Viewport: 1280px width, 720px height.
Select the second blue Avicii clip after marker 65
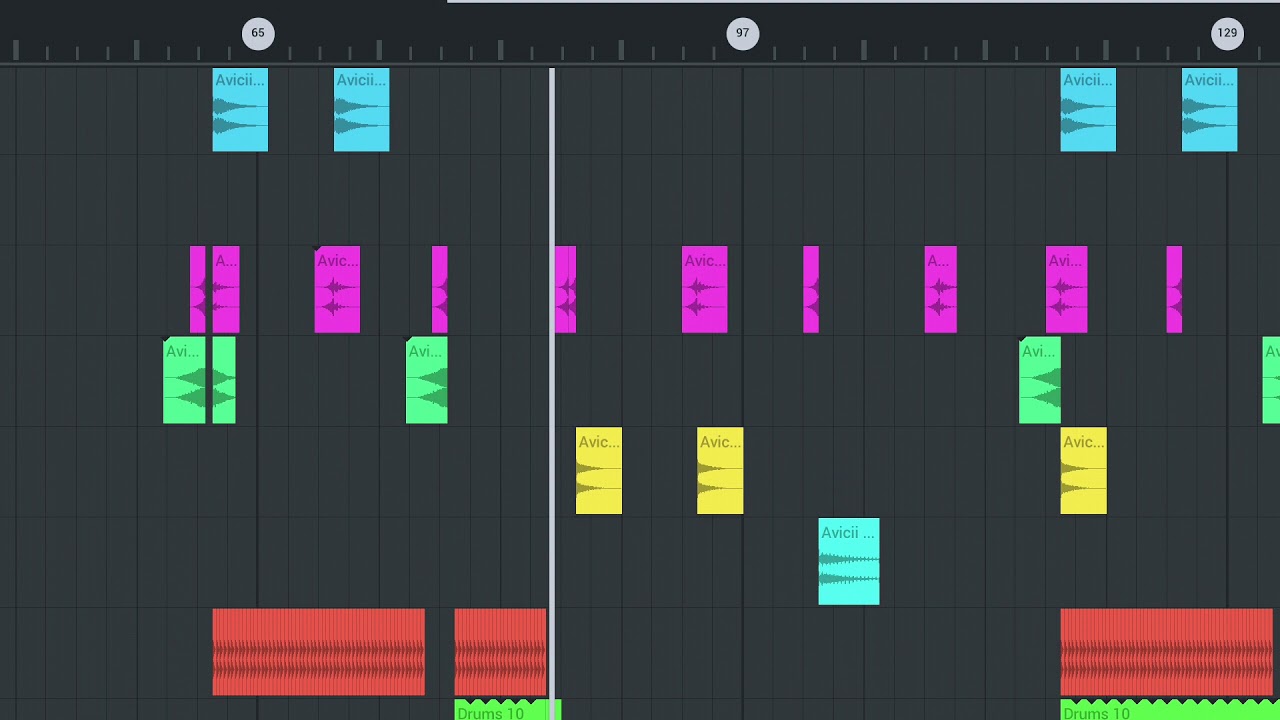point(361,110)
